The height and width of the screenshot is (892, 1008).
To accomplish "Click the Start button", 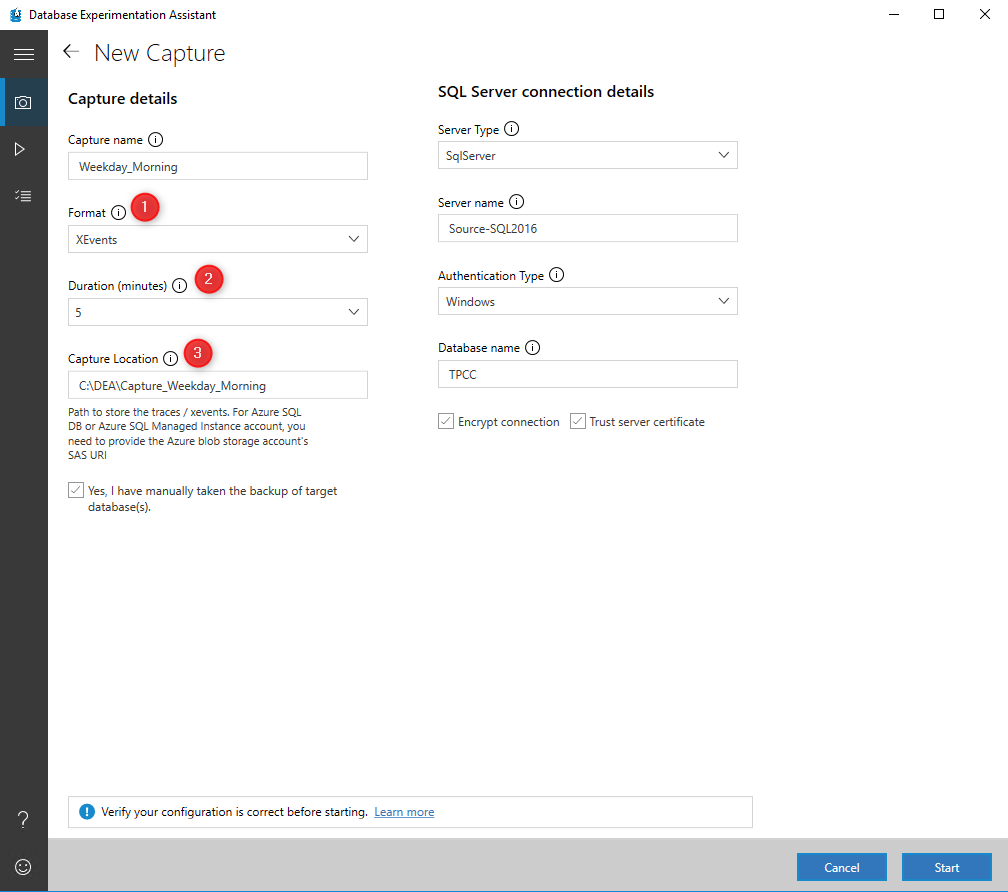I will click(946, 867).
